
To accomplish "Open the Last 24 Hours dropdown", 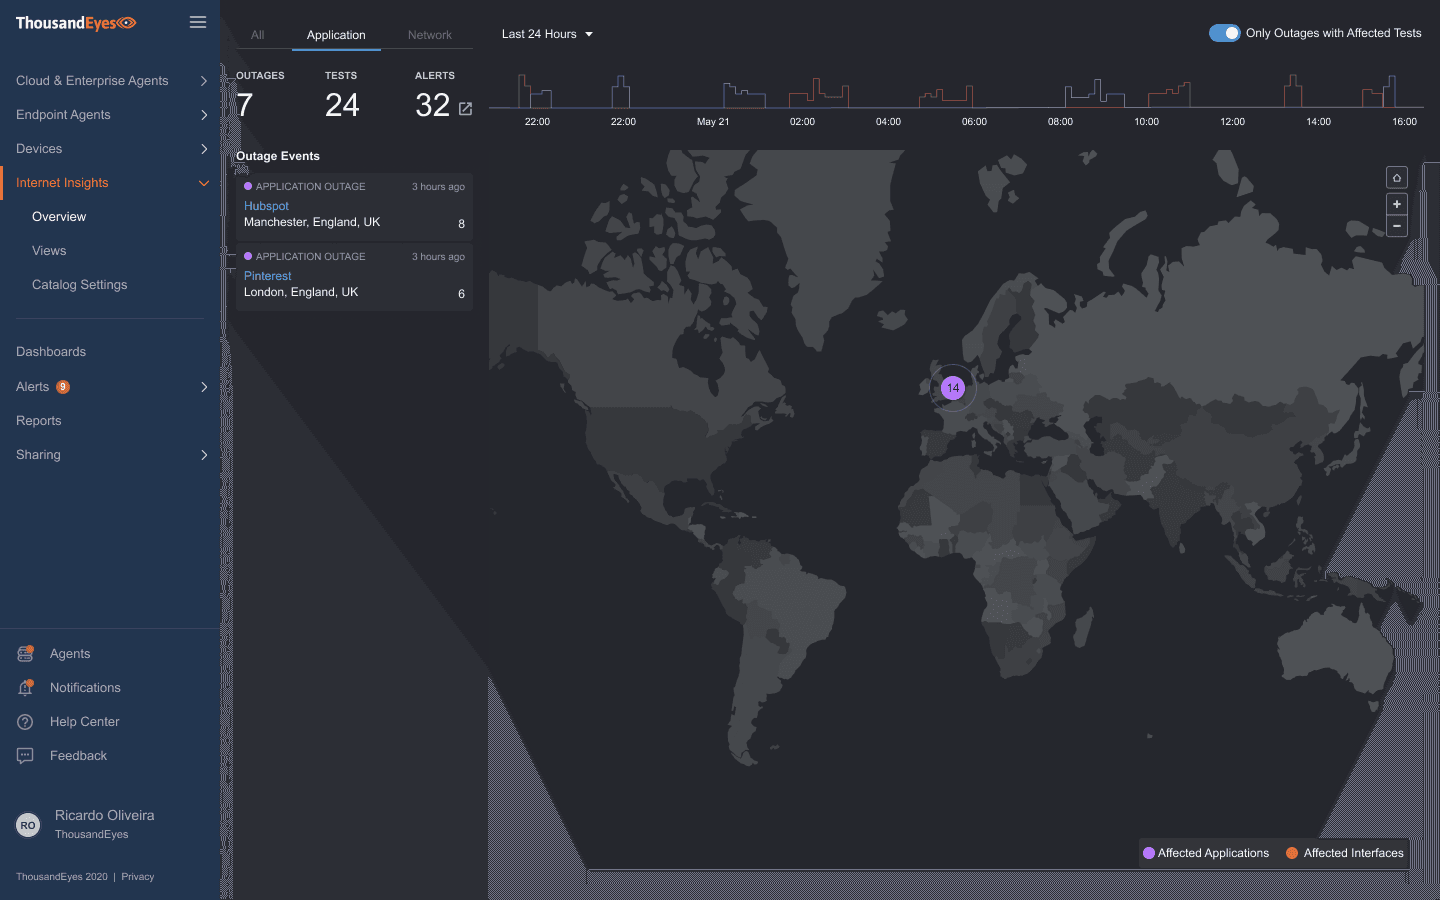I will click(x=547, y=34).
